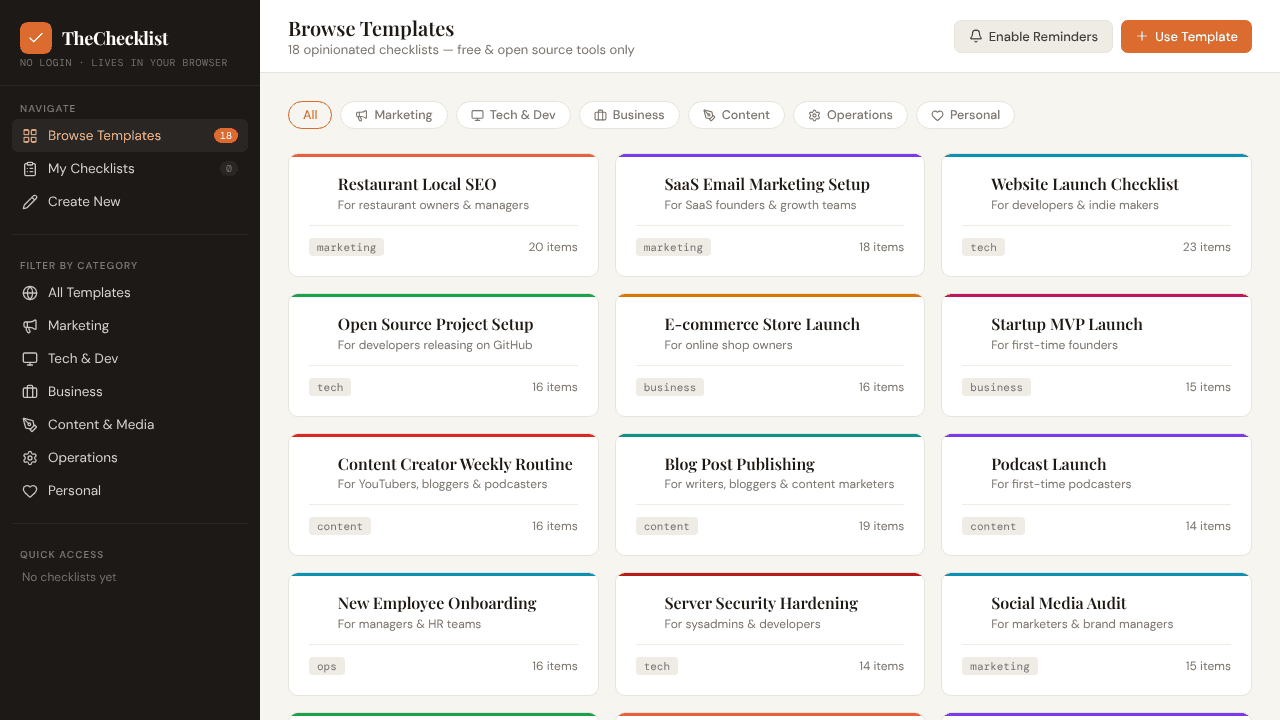
Task: Open New Employee Onboarding template
Action: point(443,634)
